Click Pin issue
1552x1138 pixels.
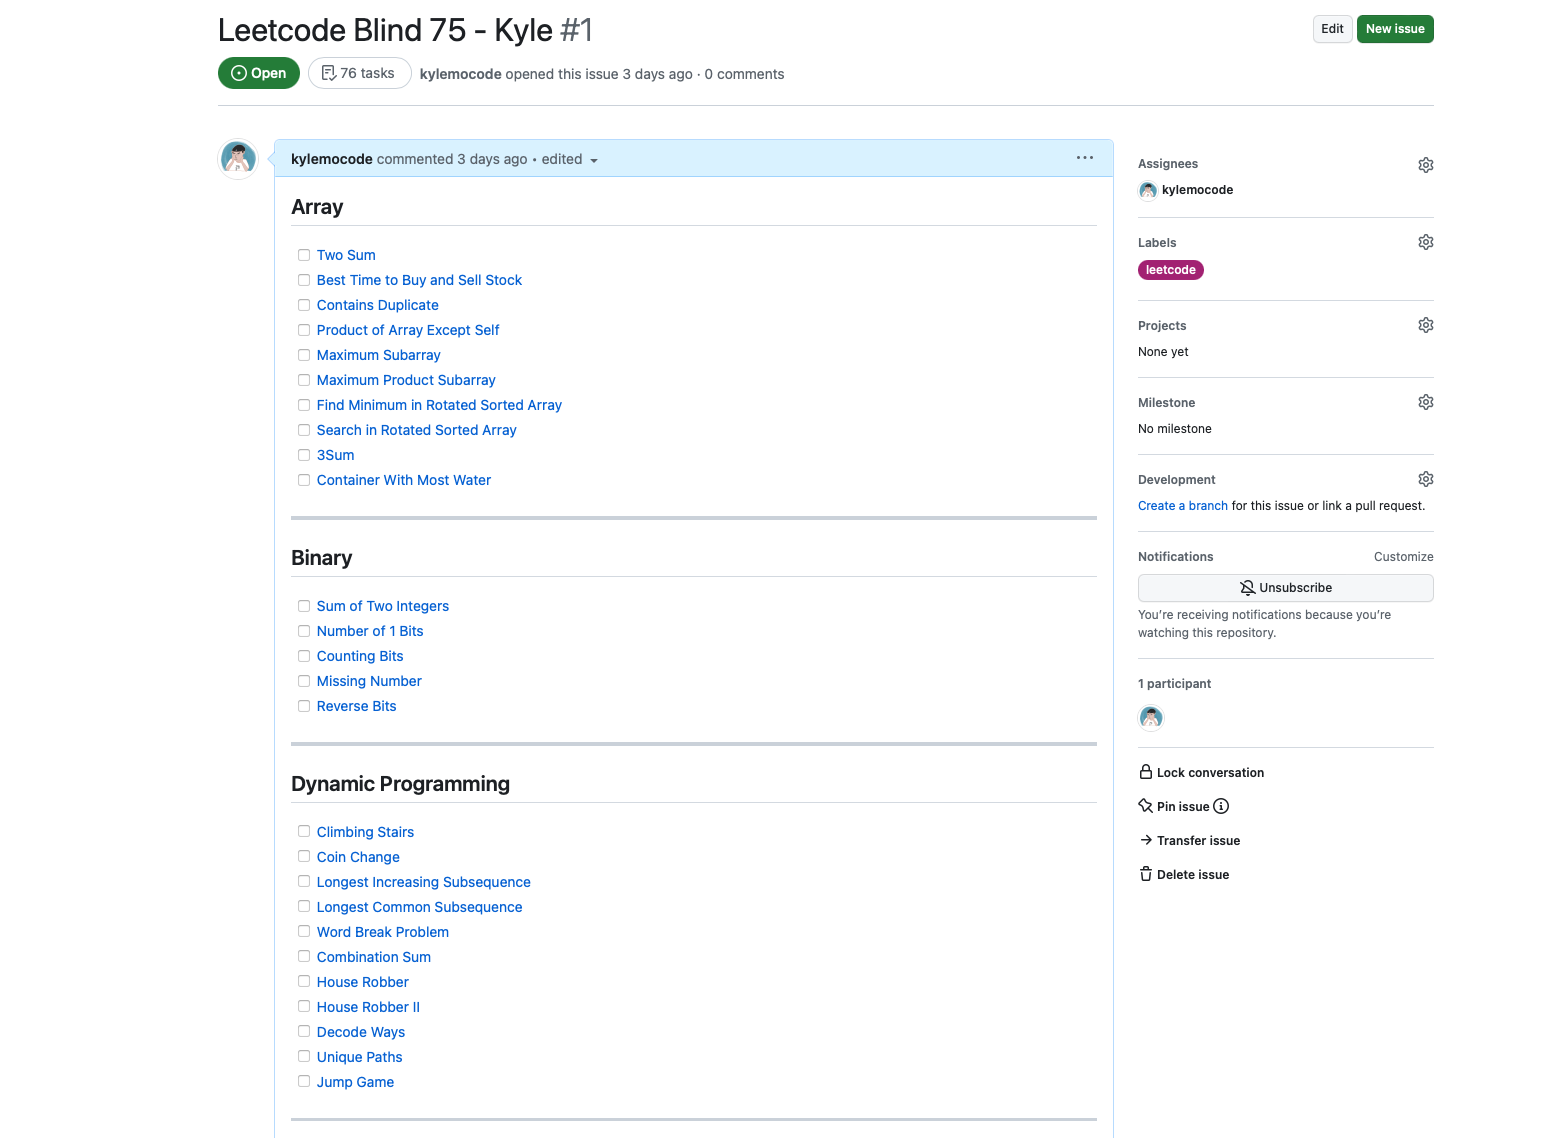click(1174, 806)
